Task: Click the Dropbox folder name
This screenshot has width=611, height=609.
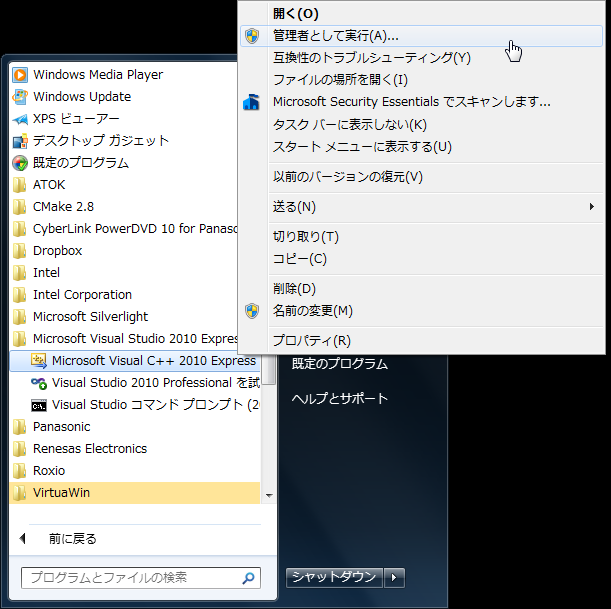Action: click(57, 251)
